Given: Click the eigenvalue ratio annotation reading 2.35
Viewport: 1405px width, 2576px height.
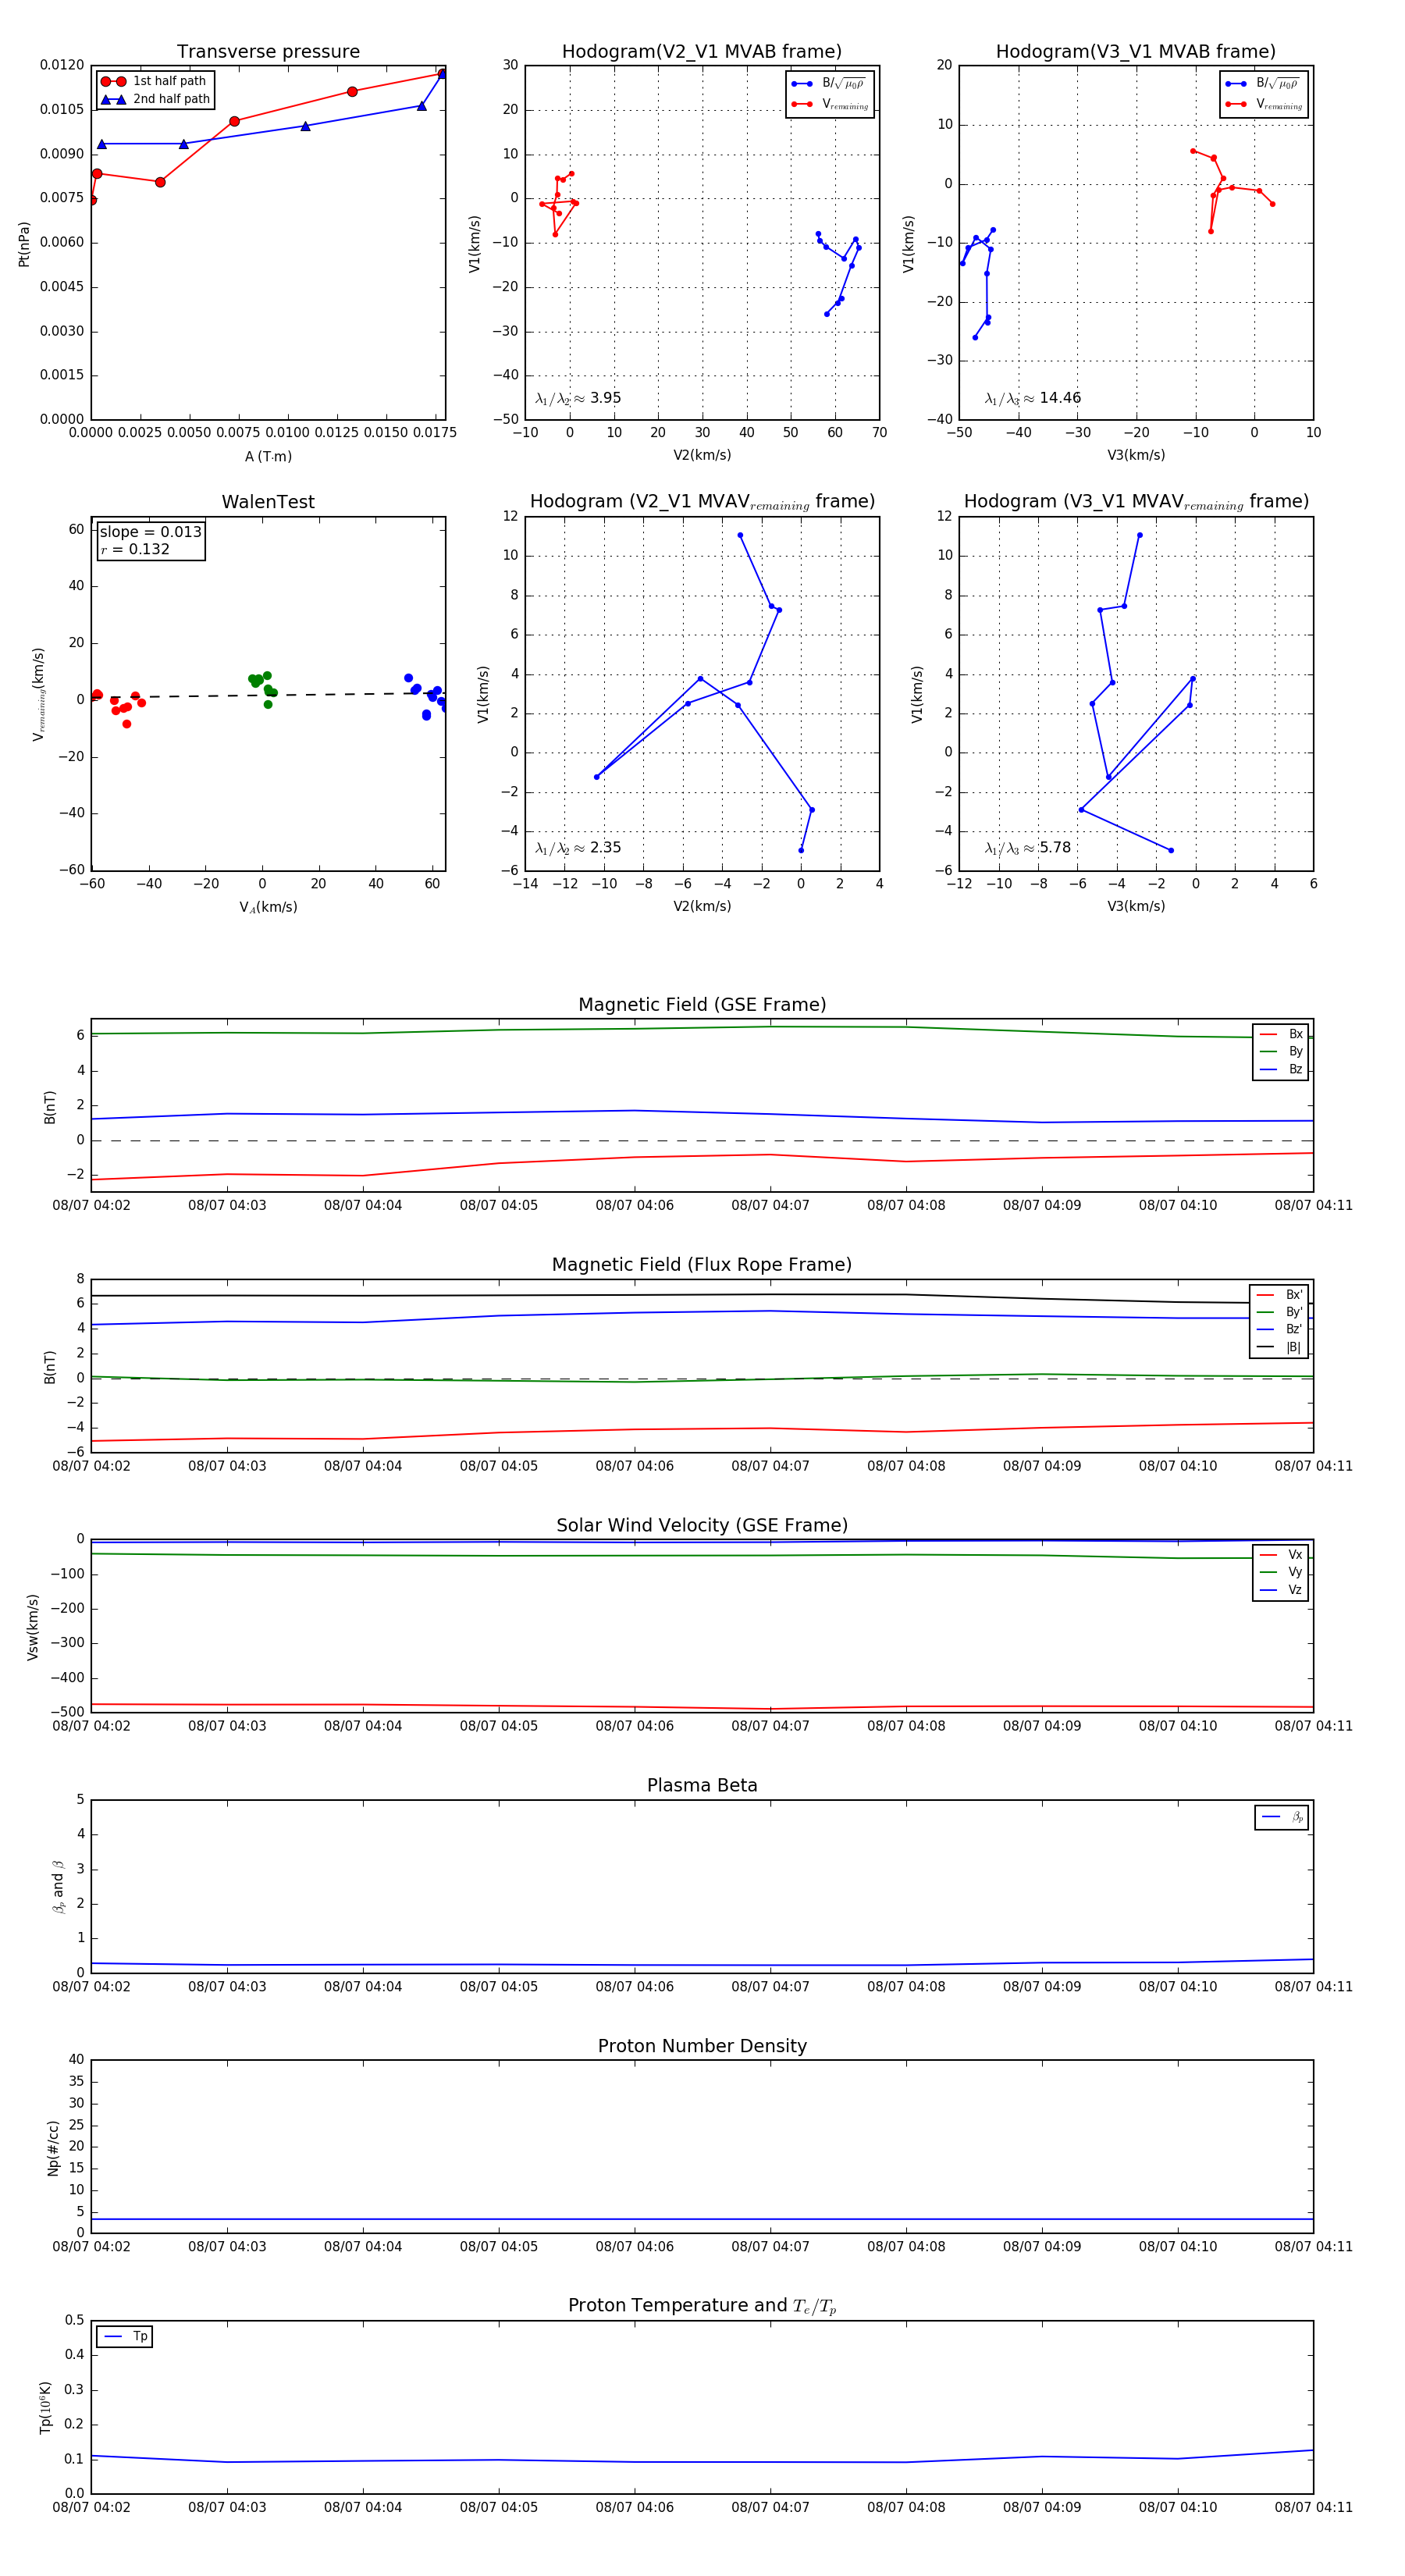Looking at the screenshot, I should coord(578,848).
